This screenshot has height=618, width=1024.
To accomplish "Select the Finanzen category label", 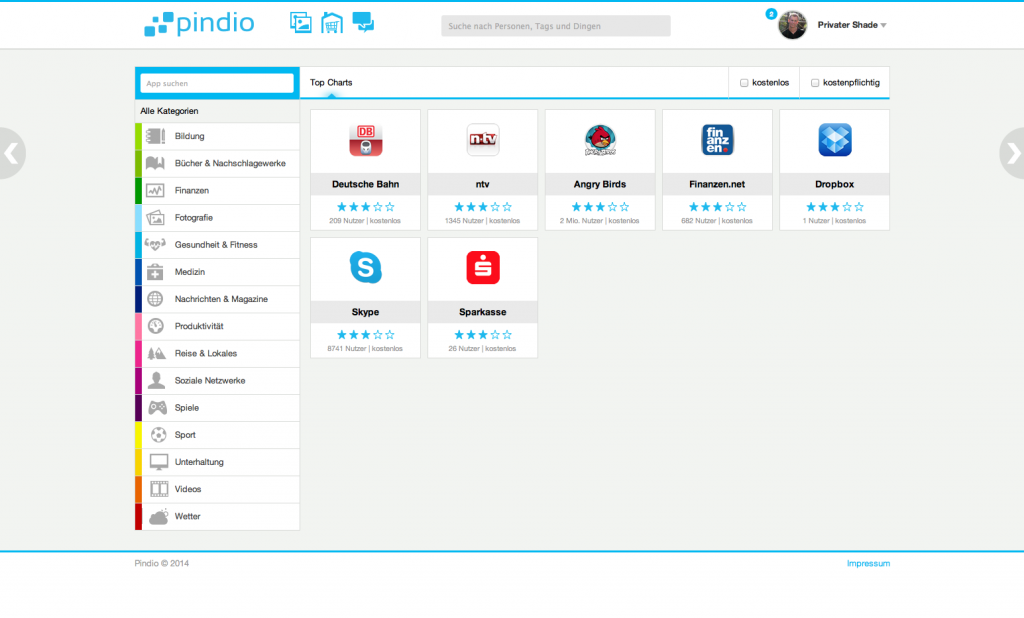I will (191, 191).
